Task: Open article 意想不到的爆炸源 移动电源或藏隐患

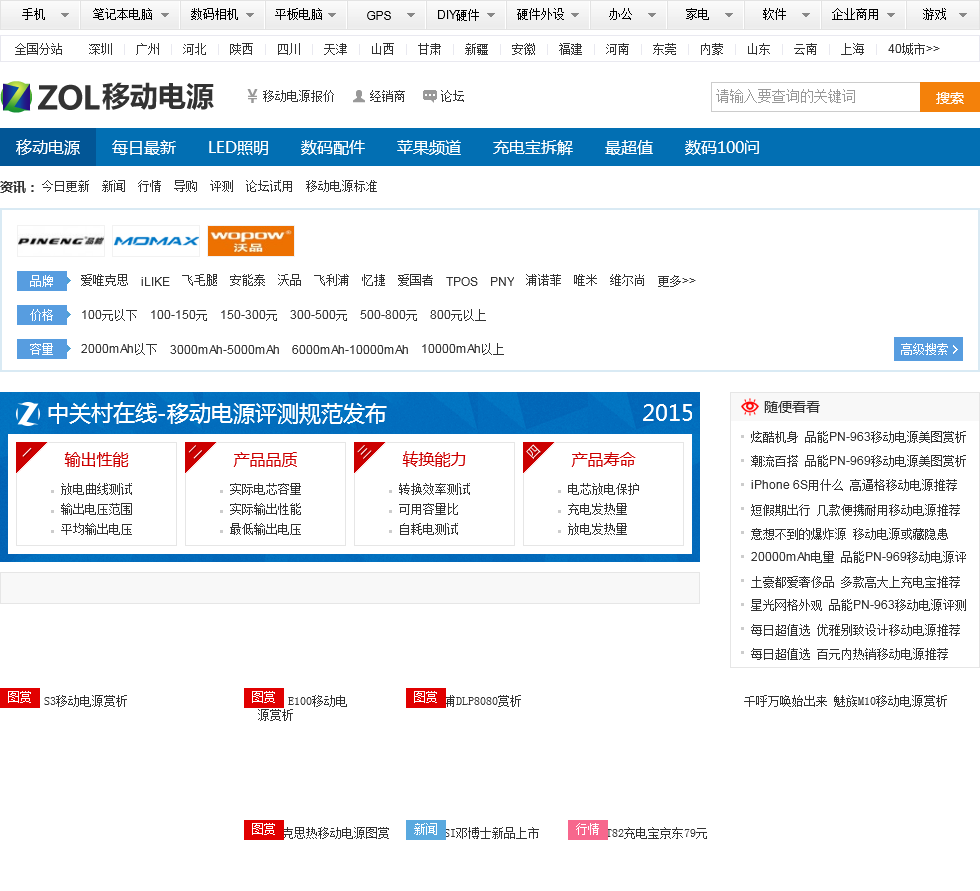Action: pyautogui.click(x=849, y=534)
